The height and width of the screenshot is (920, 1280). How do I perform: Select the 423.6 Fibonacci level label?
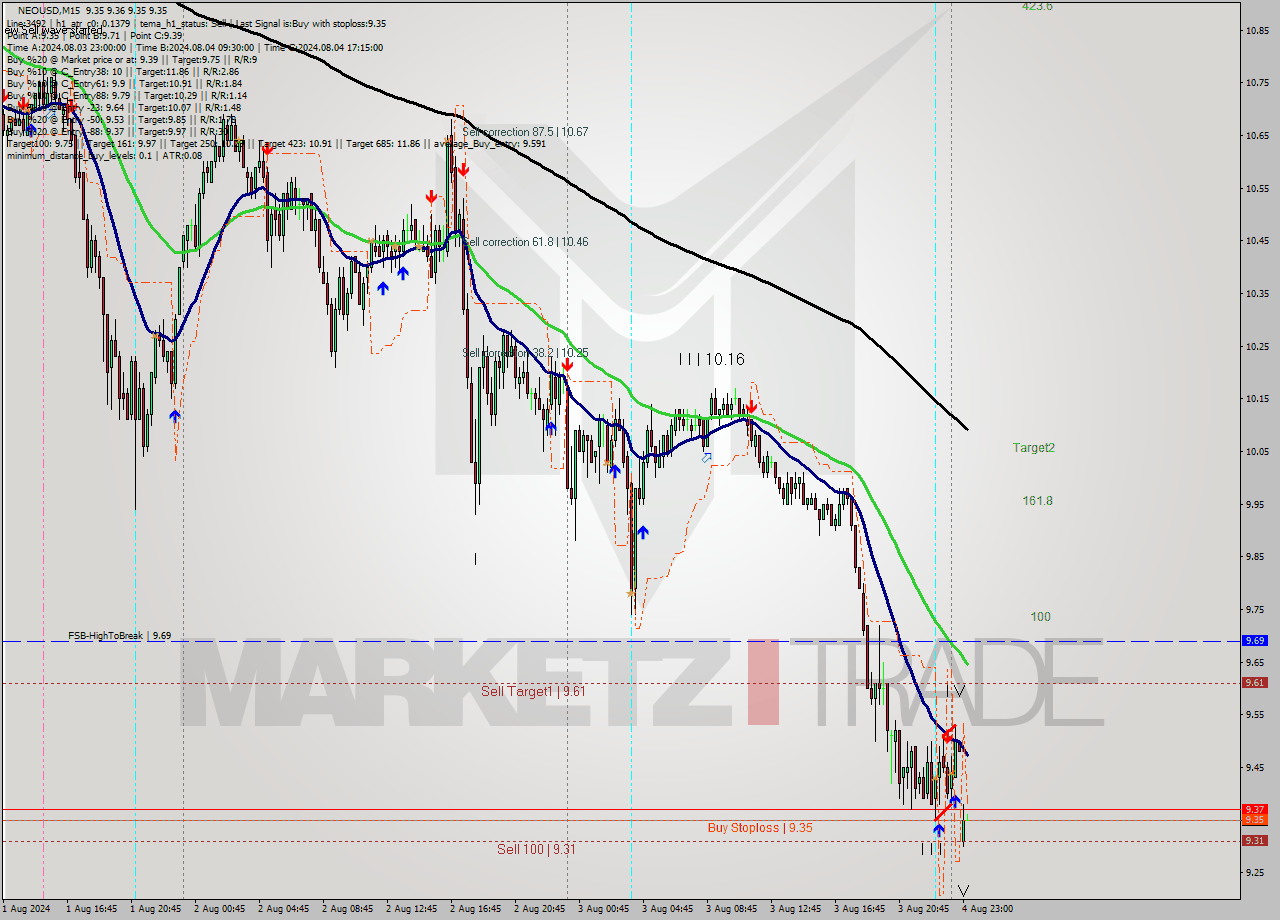click(1037, 6)
